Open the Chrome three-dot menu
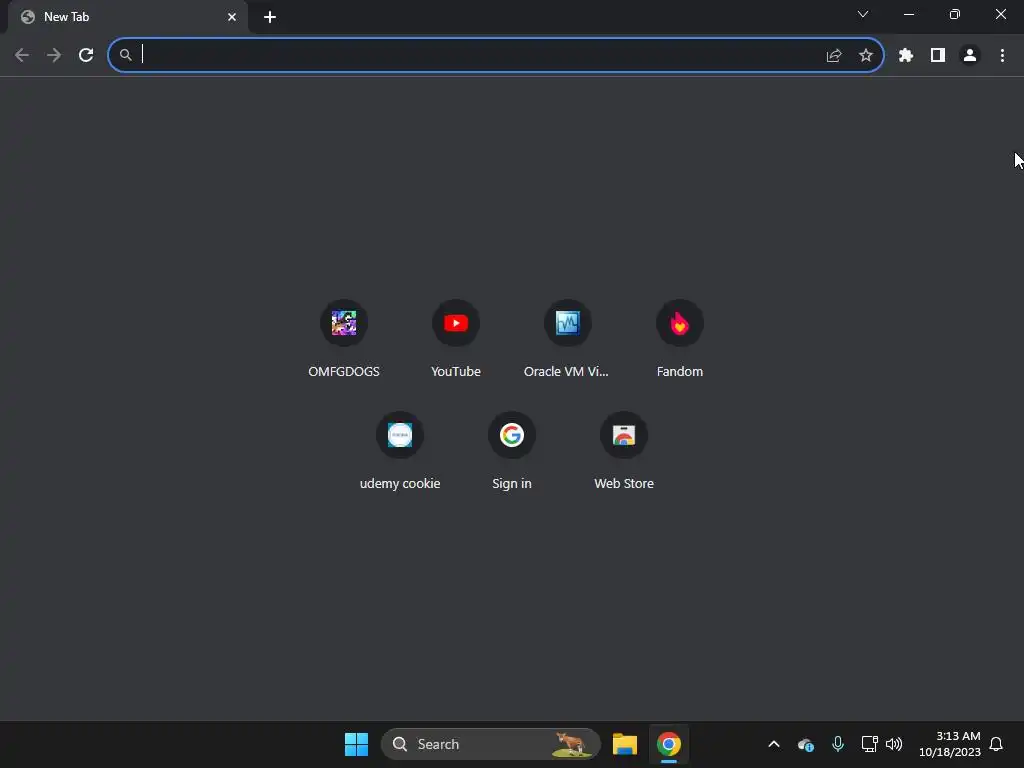 [1002, 56]
